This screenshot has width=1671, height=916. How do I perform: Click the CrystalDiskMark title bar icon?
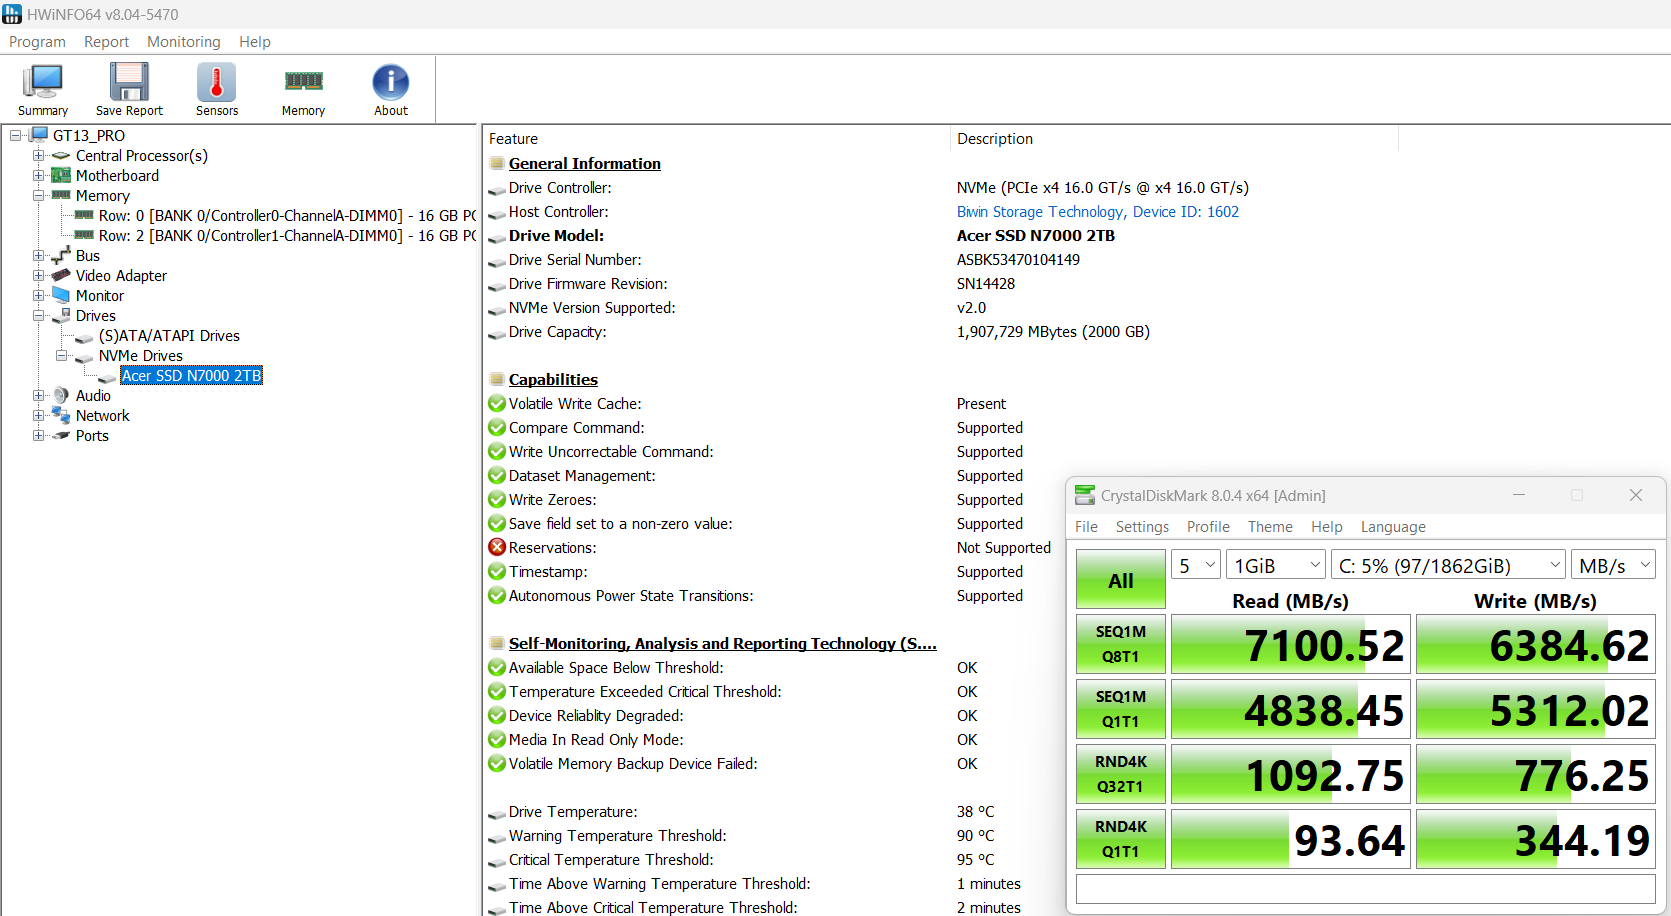(x=1084, y=495)
